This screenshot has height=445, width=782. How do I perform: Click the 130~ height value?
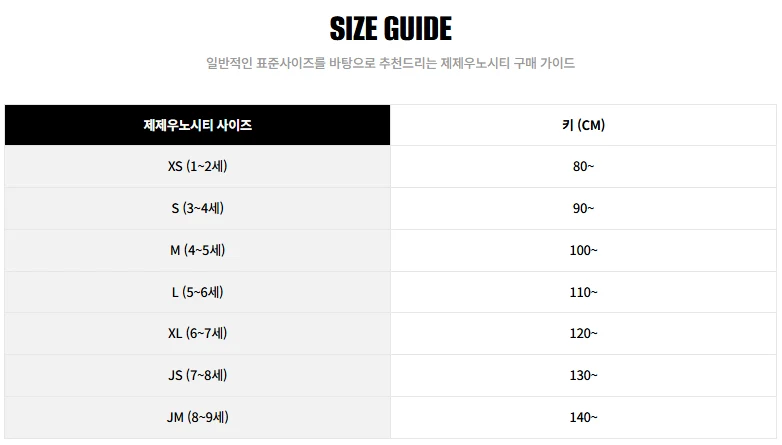coord(583,375)
